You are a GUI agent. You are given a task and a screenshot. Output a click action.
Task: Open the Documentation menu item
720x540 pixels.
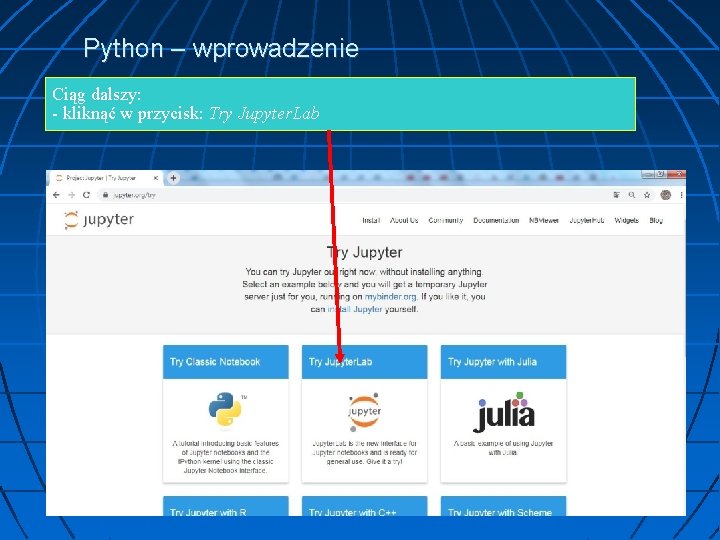pyautogui.click(x=496, y=220)
